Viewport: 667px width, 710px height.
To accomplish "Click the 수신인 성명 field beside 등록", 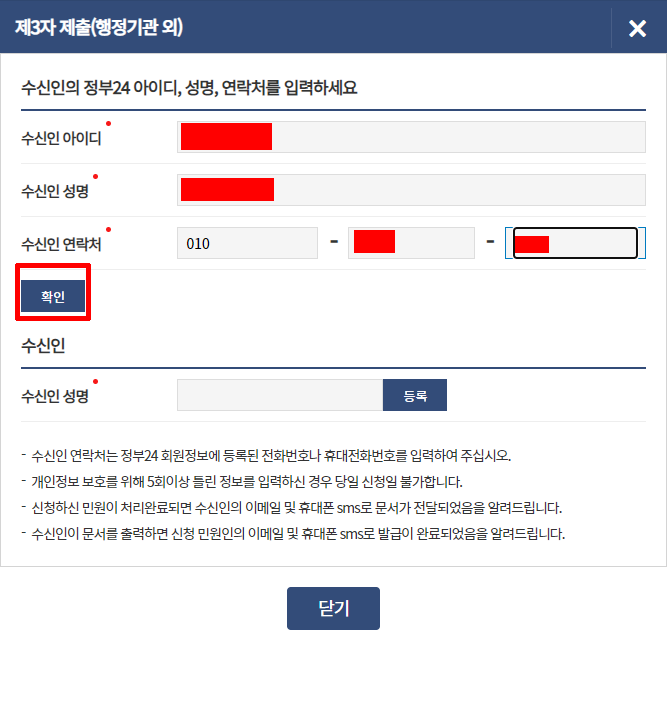I will coord(280,395).
